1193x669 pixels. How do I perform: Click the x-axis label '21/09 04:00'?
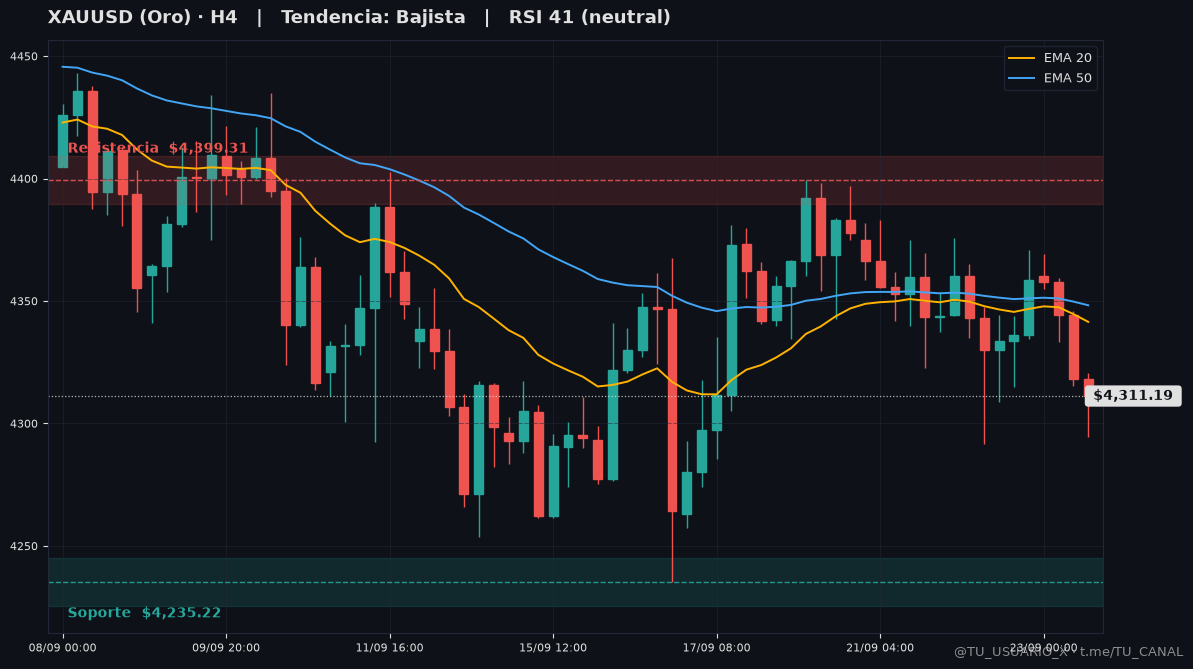[880, 648]
